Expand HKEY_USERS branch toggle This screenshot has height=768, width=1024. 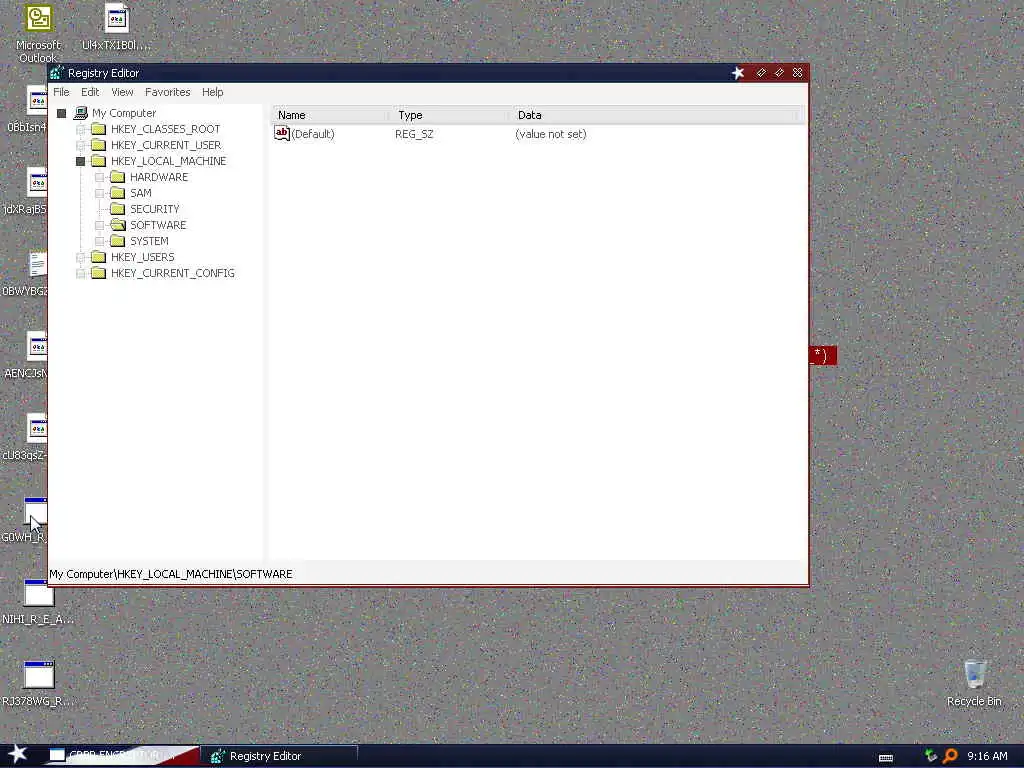point(80,257)
